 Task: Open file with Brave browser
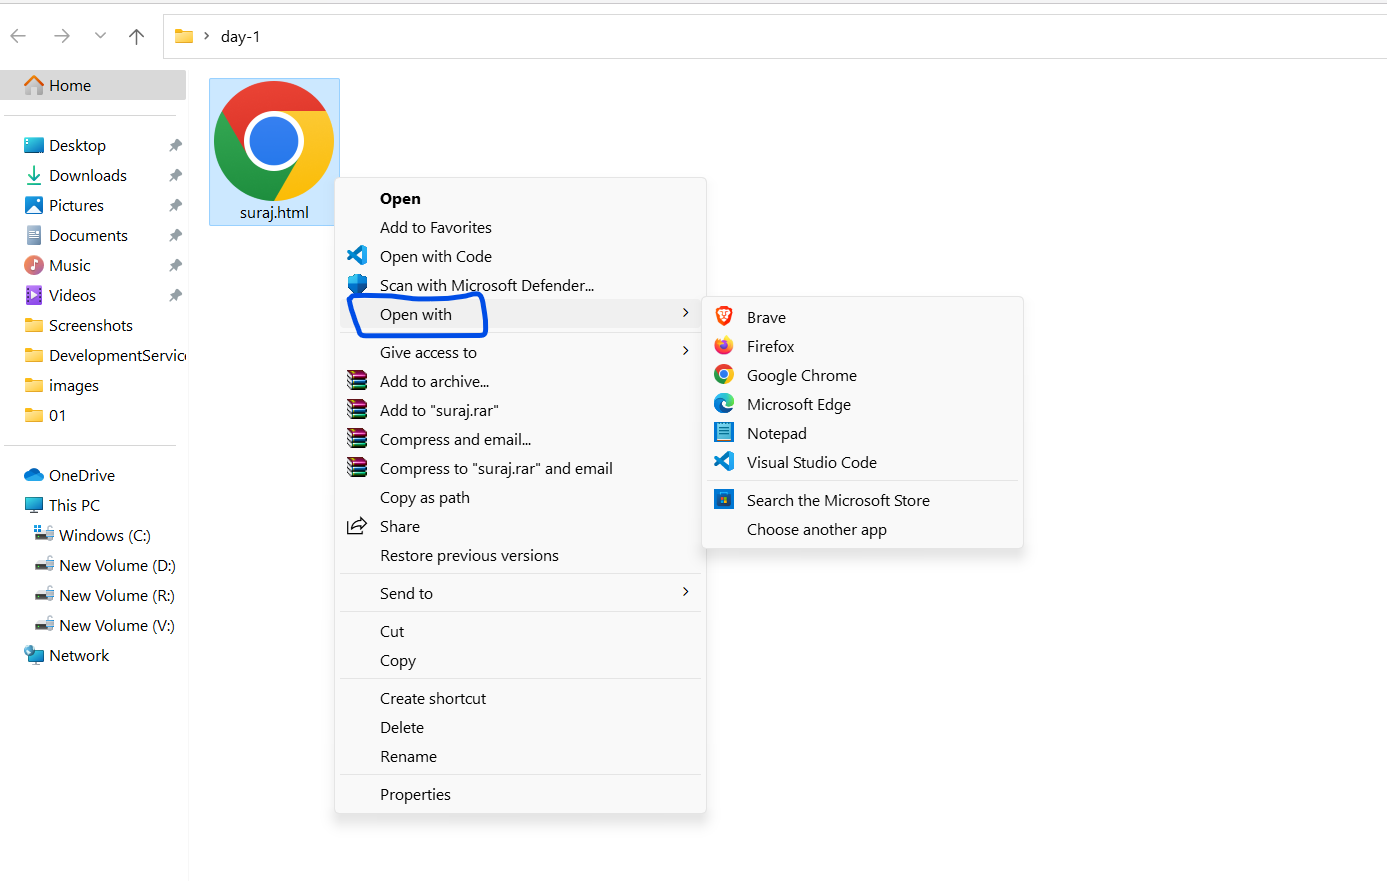point(862,317)
